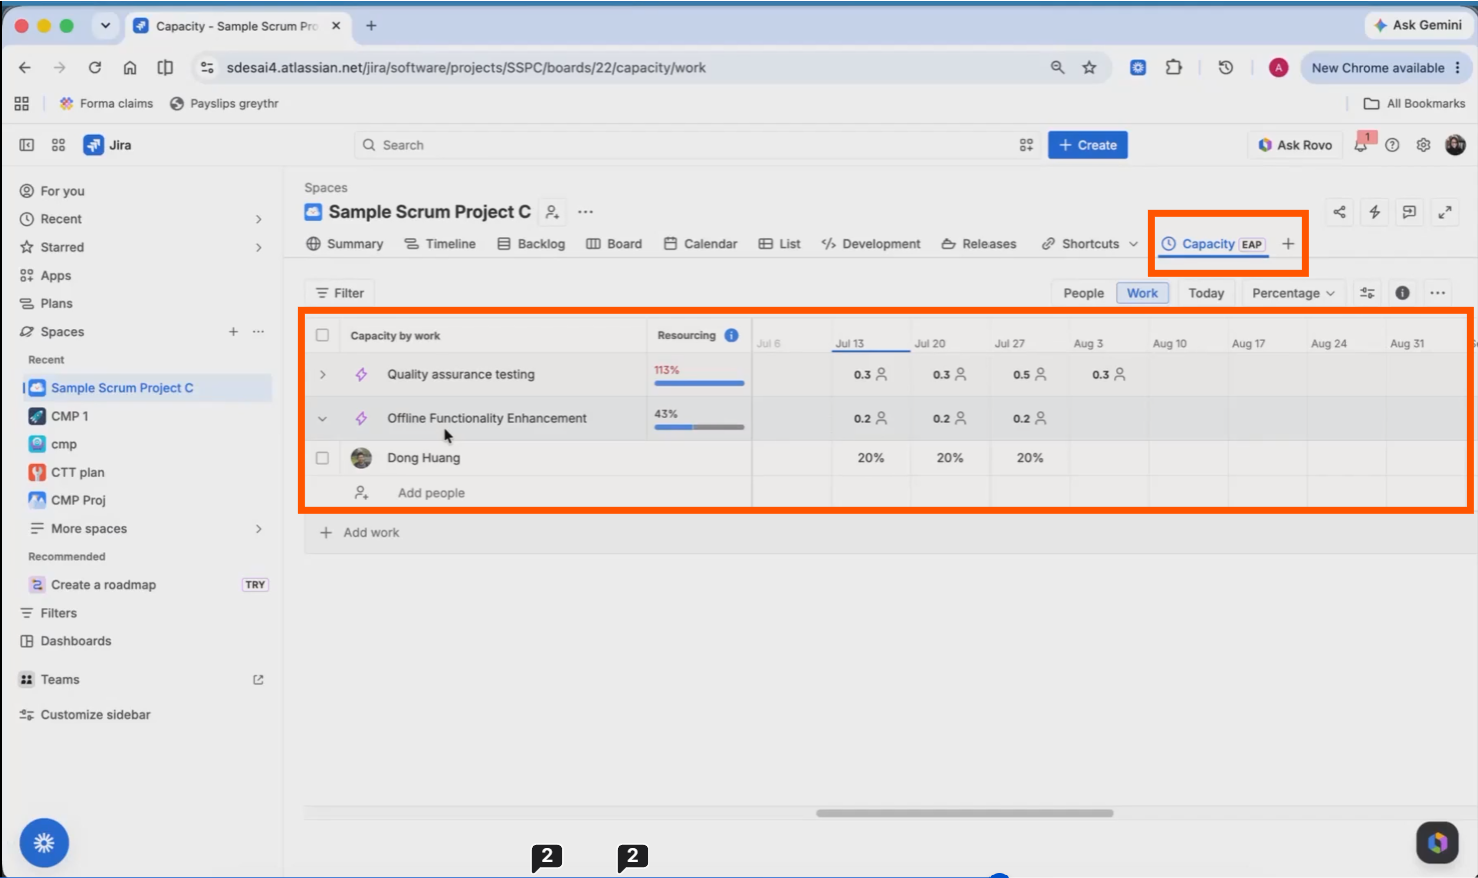Click the share icon
The height and width of the screenshot is (878, 1478).
(x=1339, y=212)
